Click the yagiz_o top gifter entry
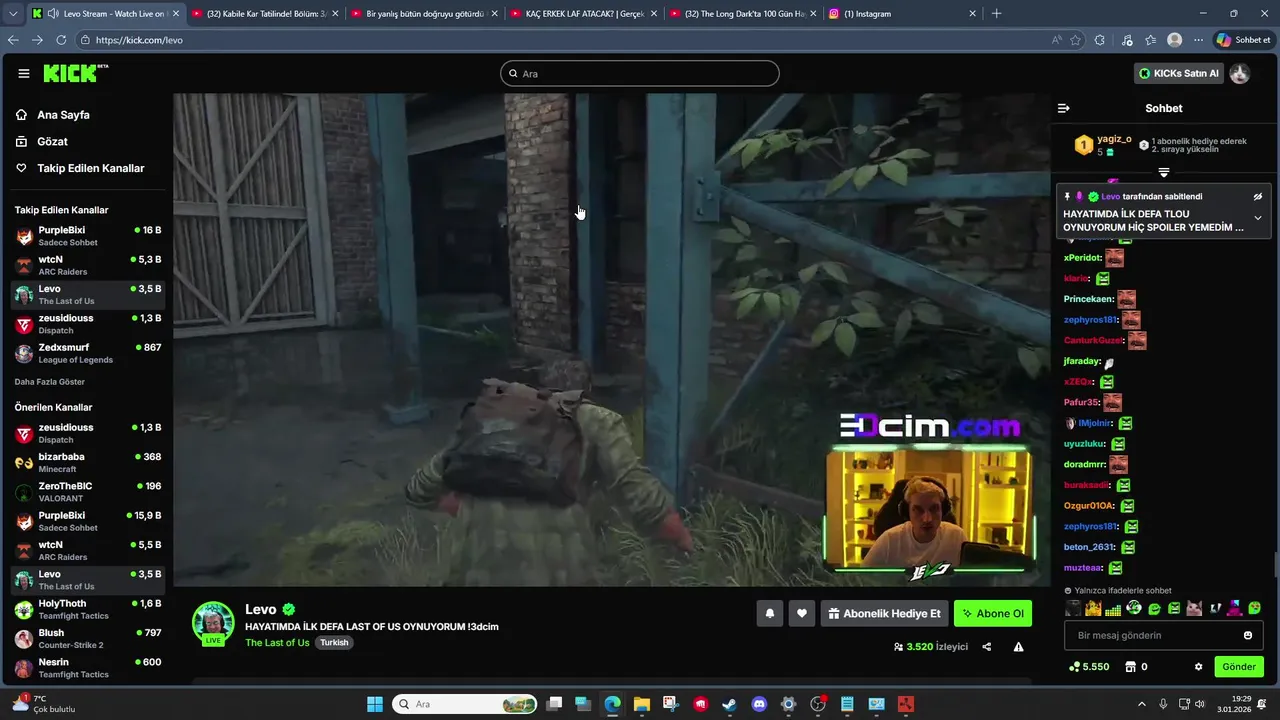 point(1103,145)
